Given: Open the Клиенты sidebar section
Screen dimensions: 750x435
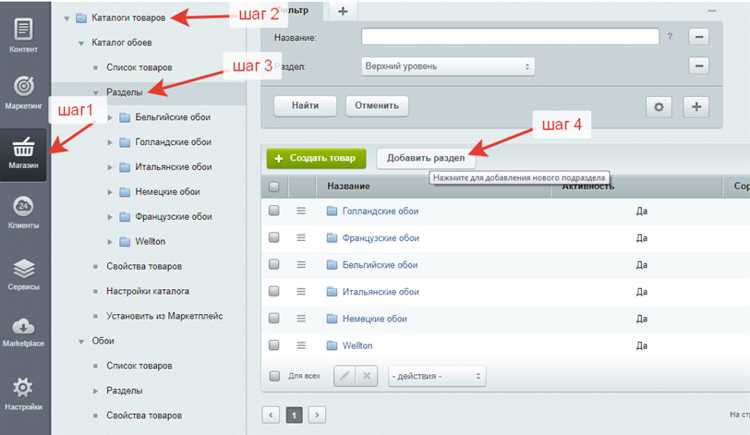Looking at the screenshot, I should click(23, 212).
